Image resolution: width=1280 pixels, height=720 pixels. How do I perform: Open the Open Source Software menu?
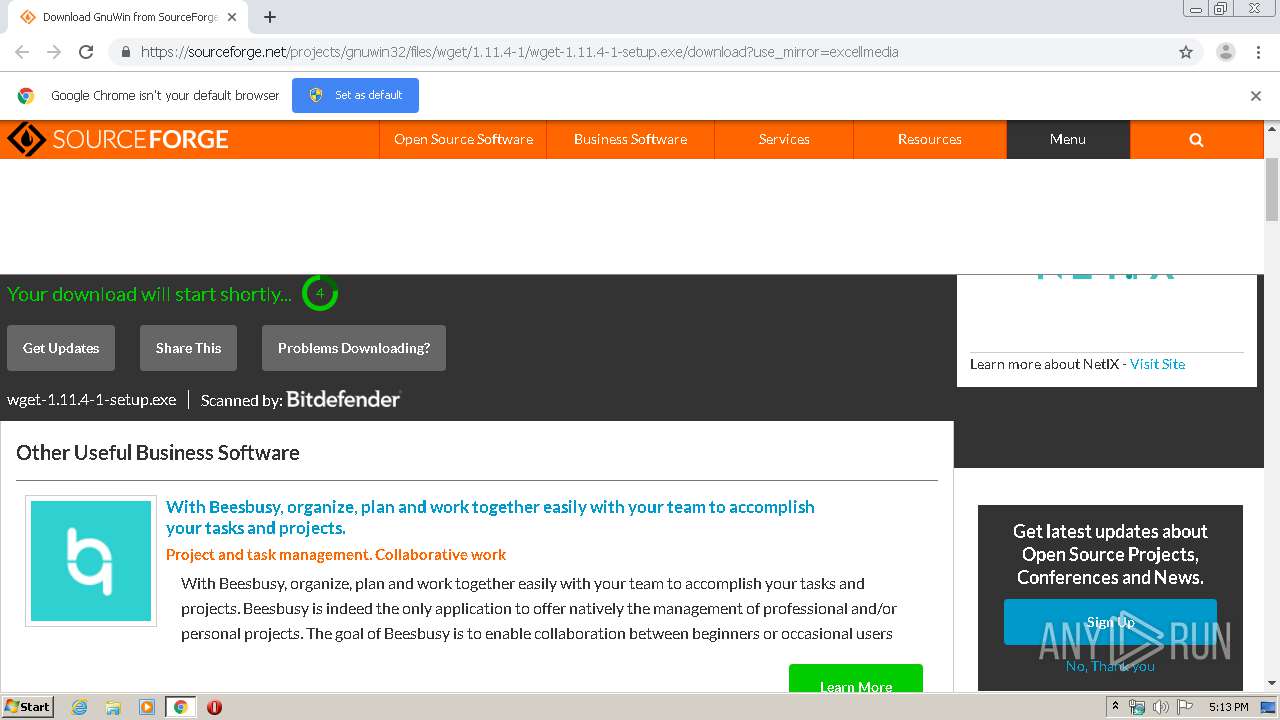point(463,140)
